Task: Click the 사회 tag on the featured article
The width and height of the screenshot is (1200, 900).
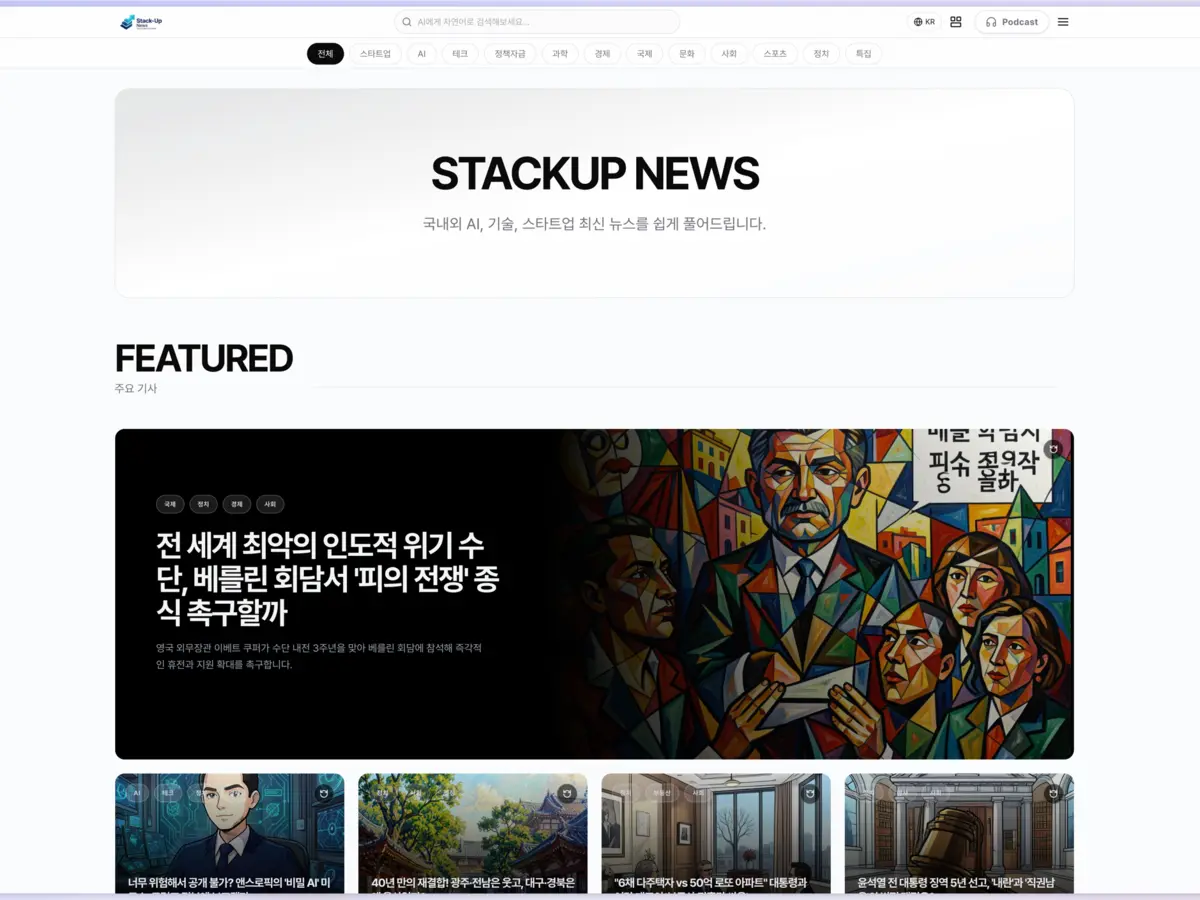Action: (270, 505)
